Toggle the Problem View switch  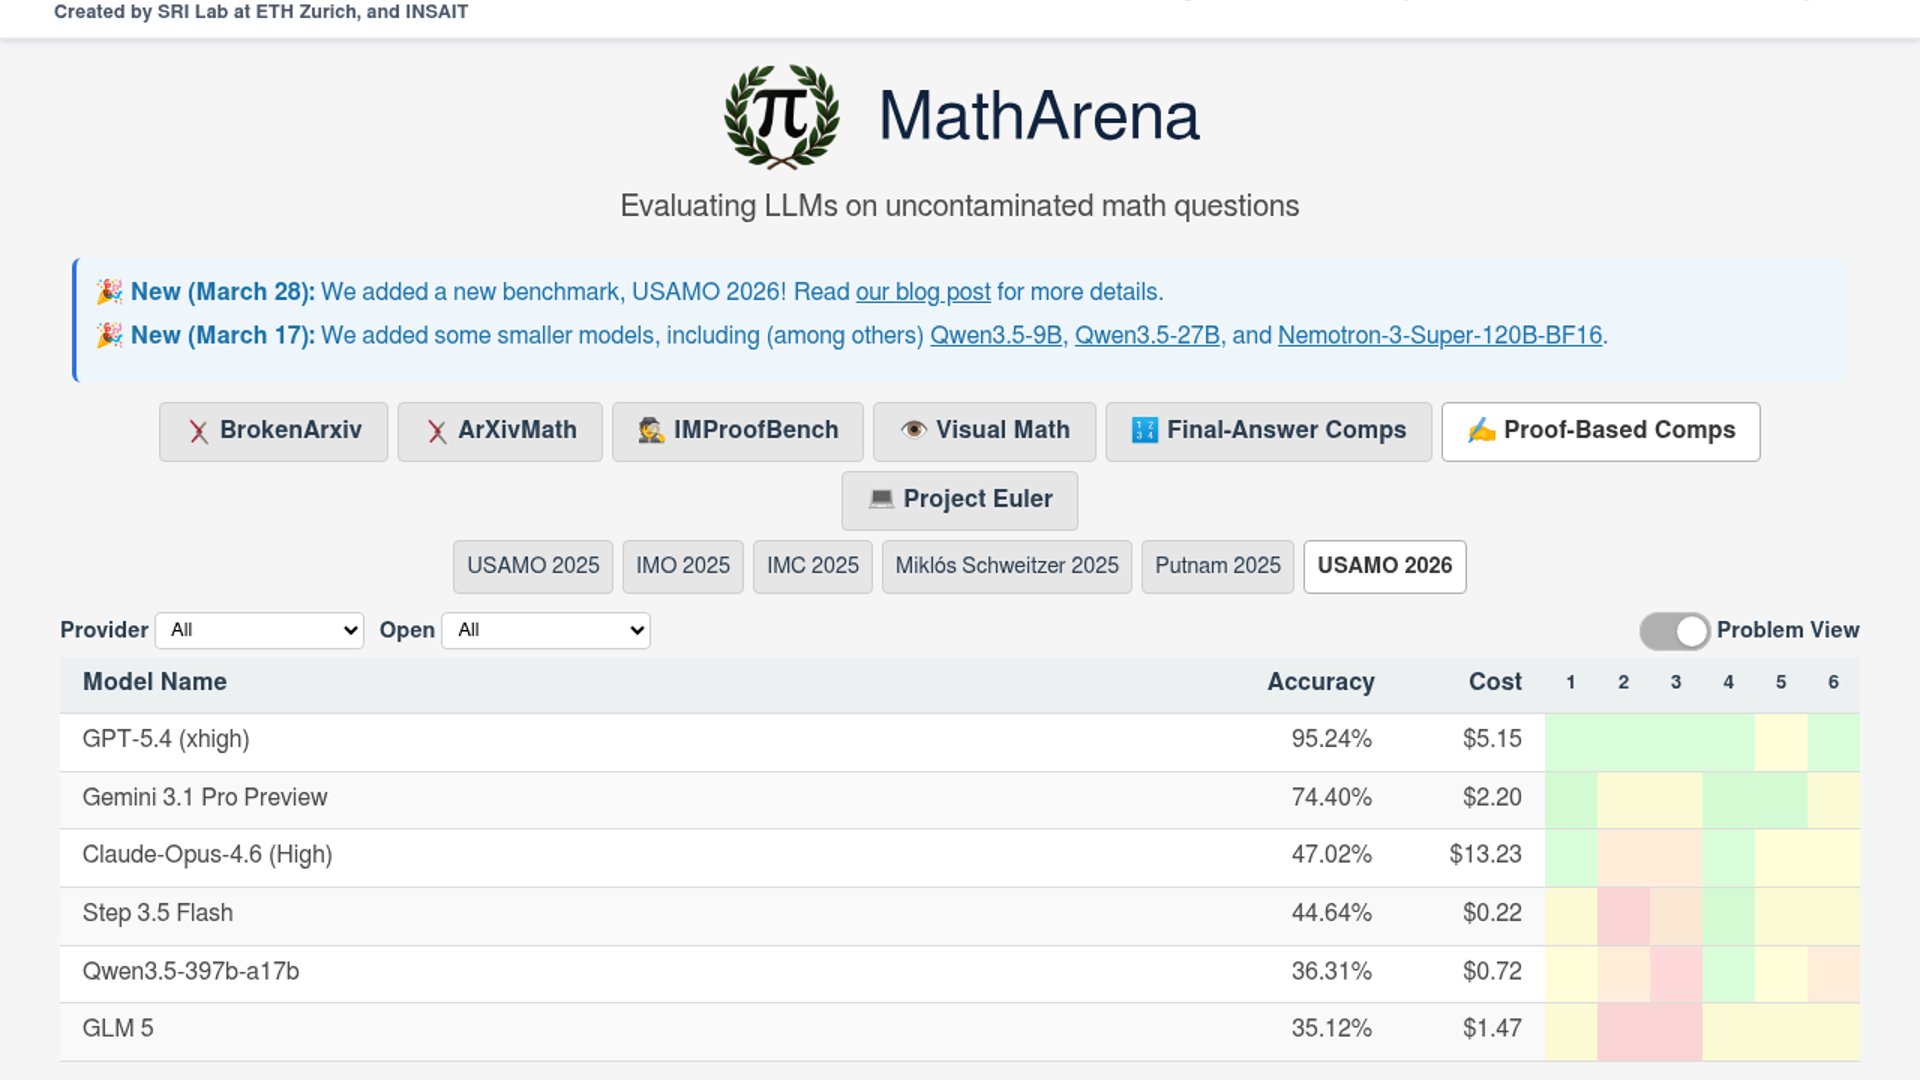tap(1674, 631)
